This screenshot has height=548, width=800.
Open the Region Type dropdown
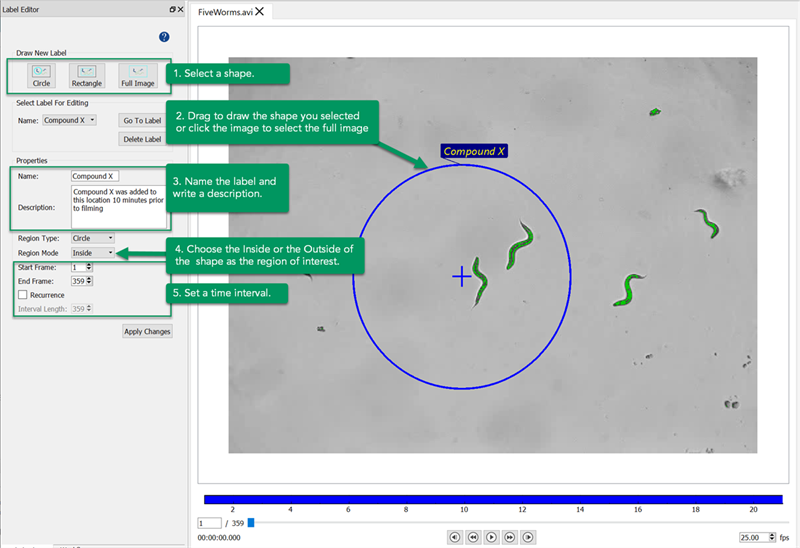point(92,238)
